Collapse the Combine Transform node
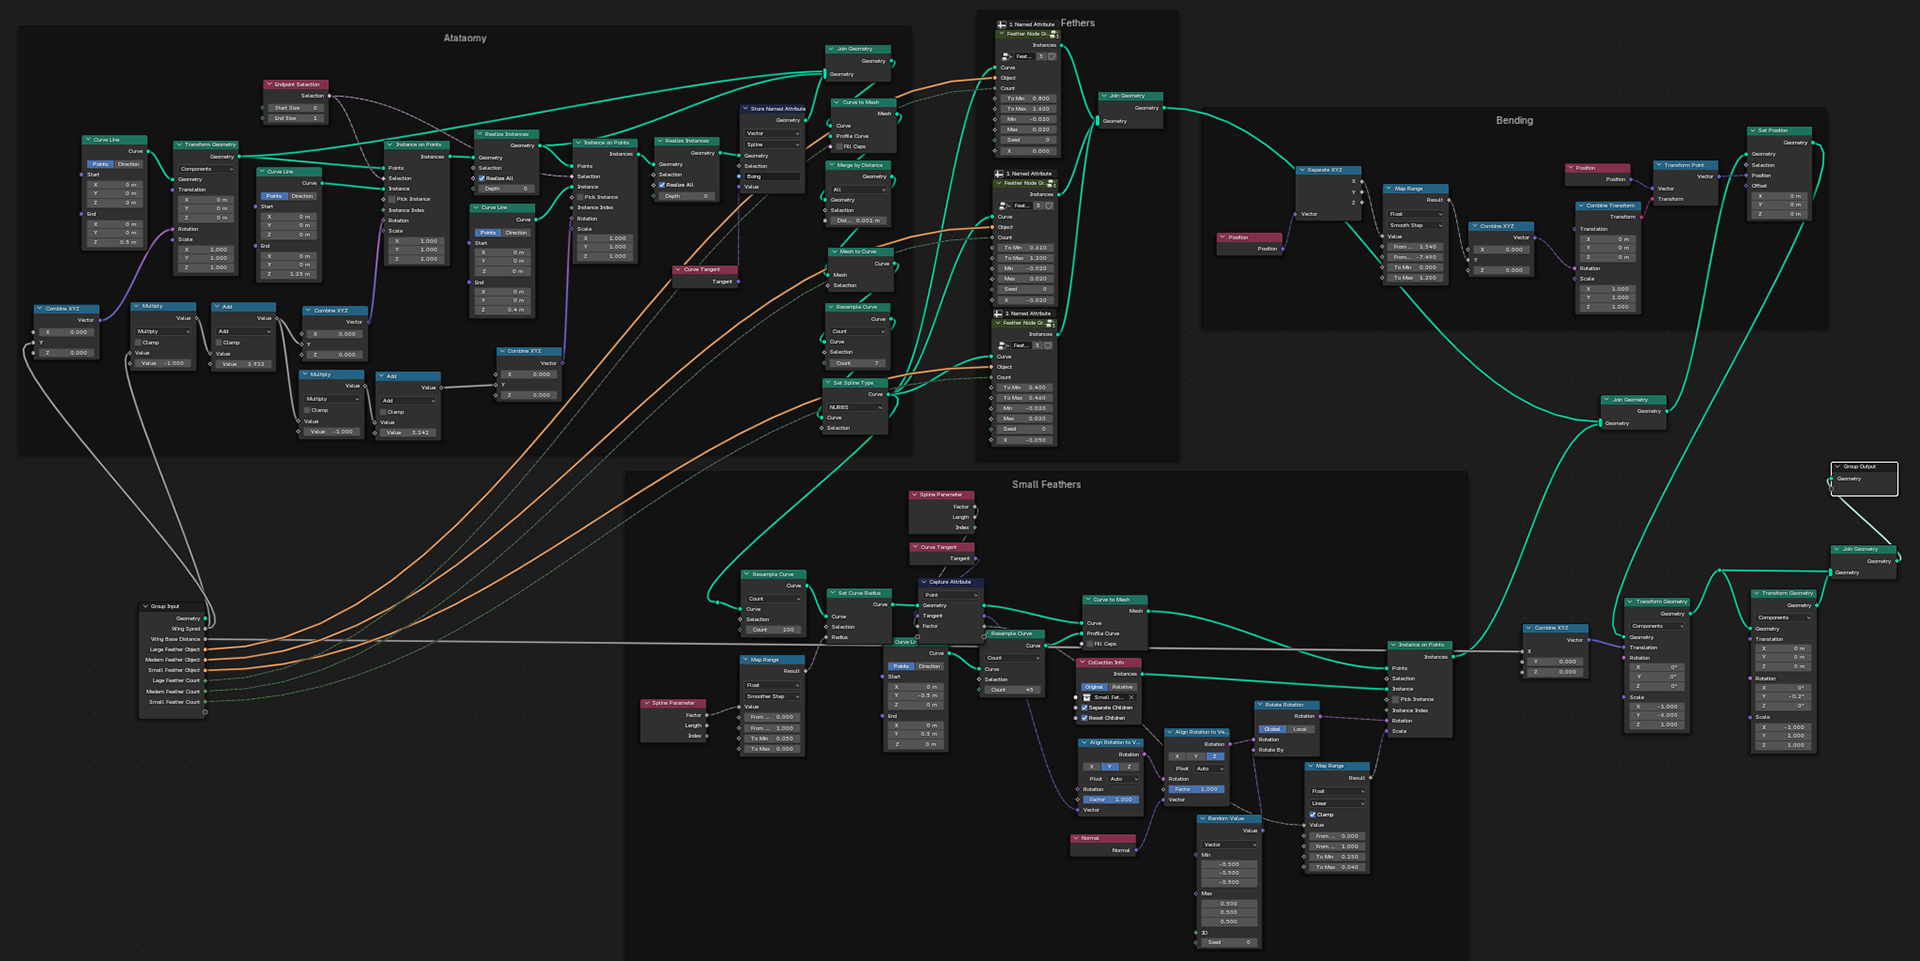Image resolution: width=1920 pixels, height=961 pixels. [1581, 206]
